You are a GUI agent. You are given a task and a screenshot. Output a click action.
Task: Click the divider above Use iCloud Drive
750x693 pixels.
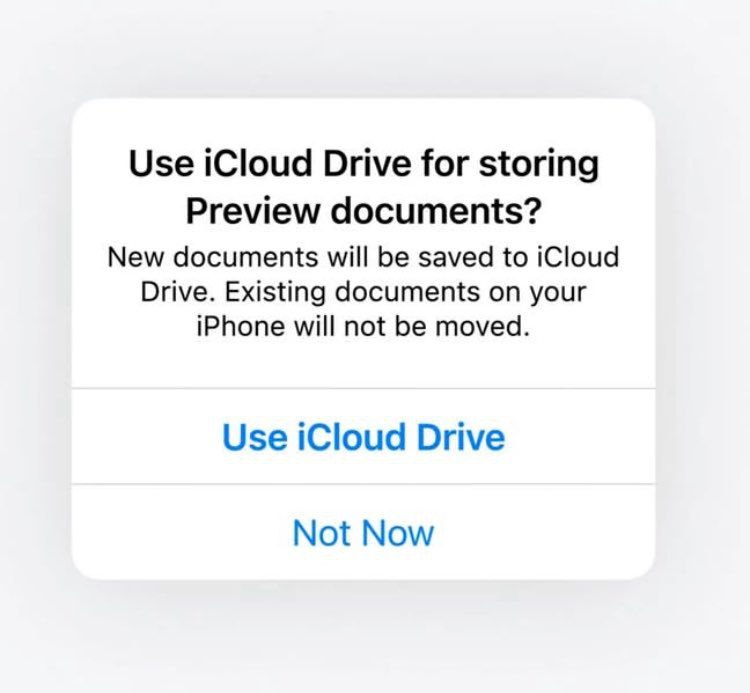point(363,388)
